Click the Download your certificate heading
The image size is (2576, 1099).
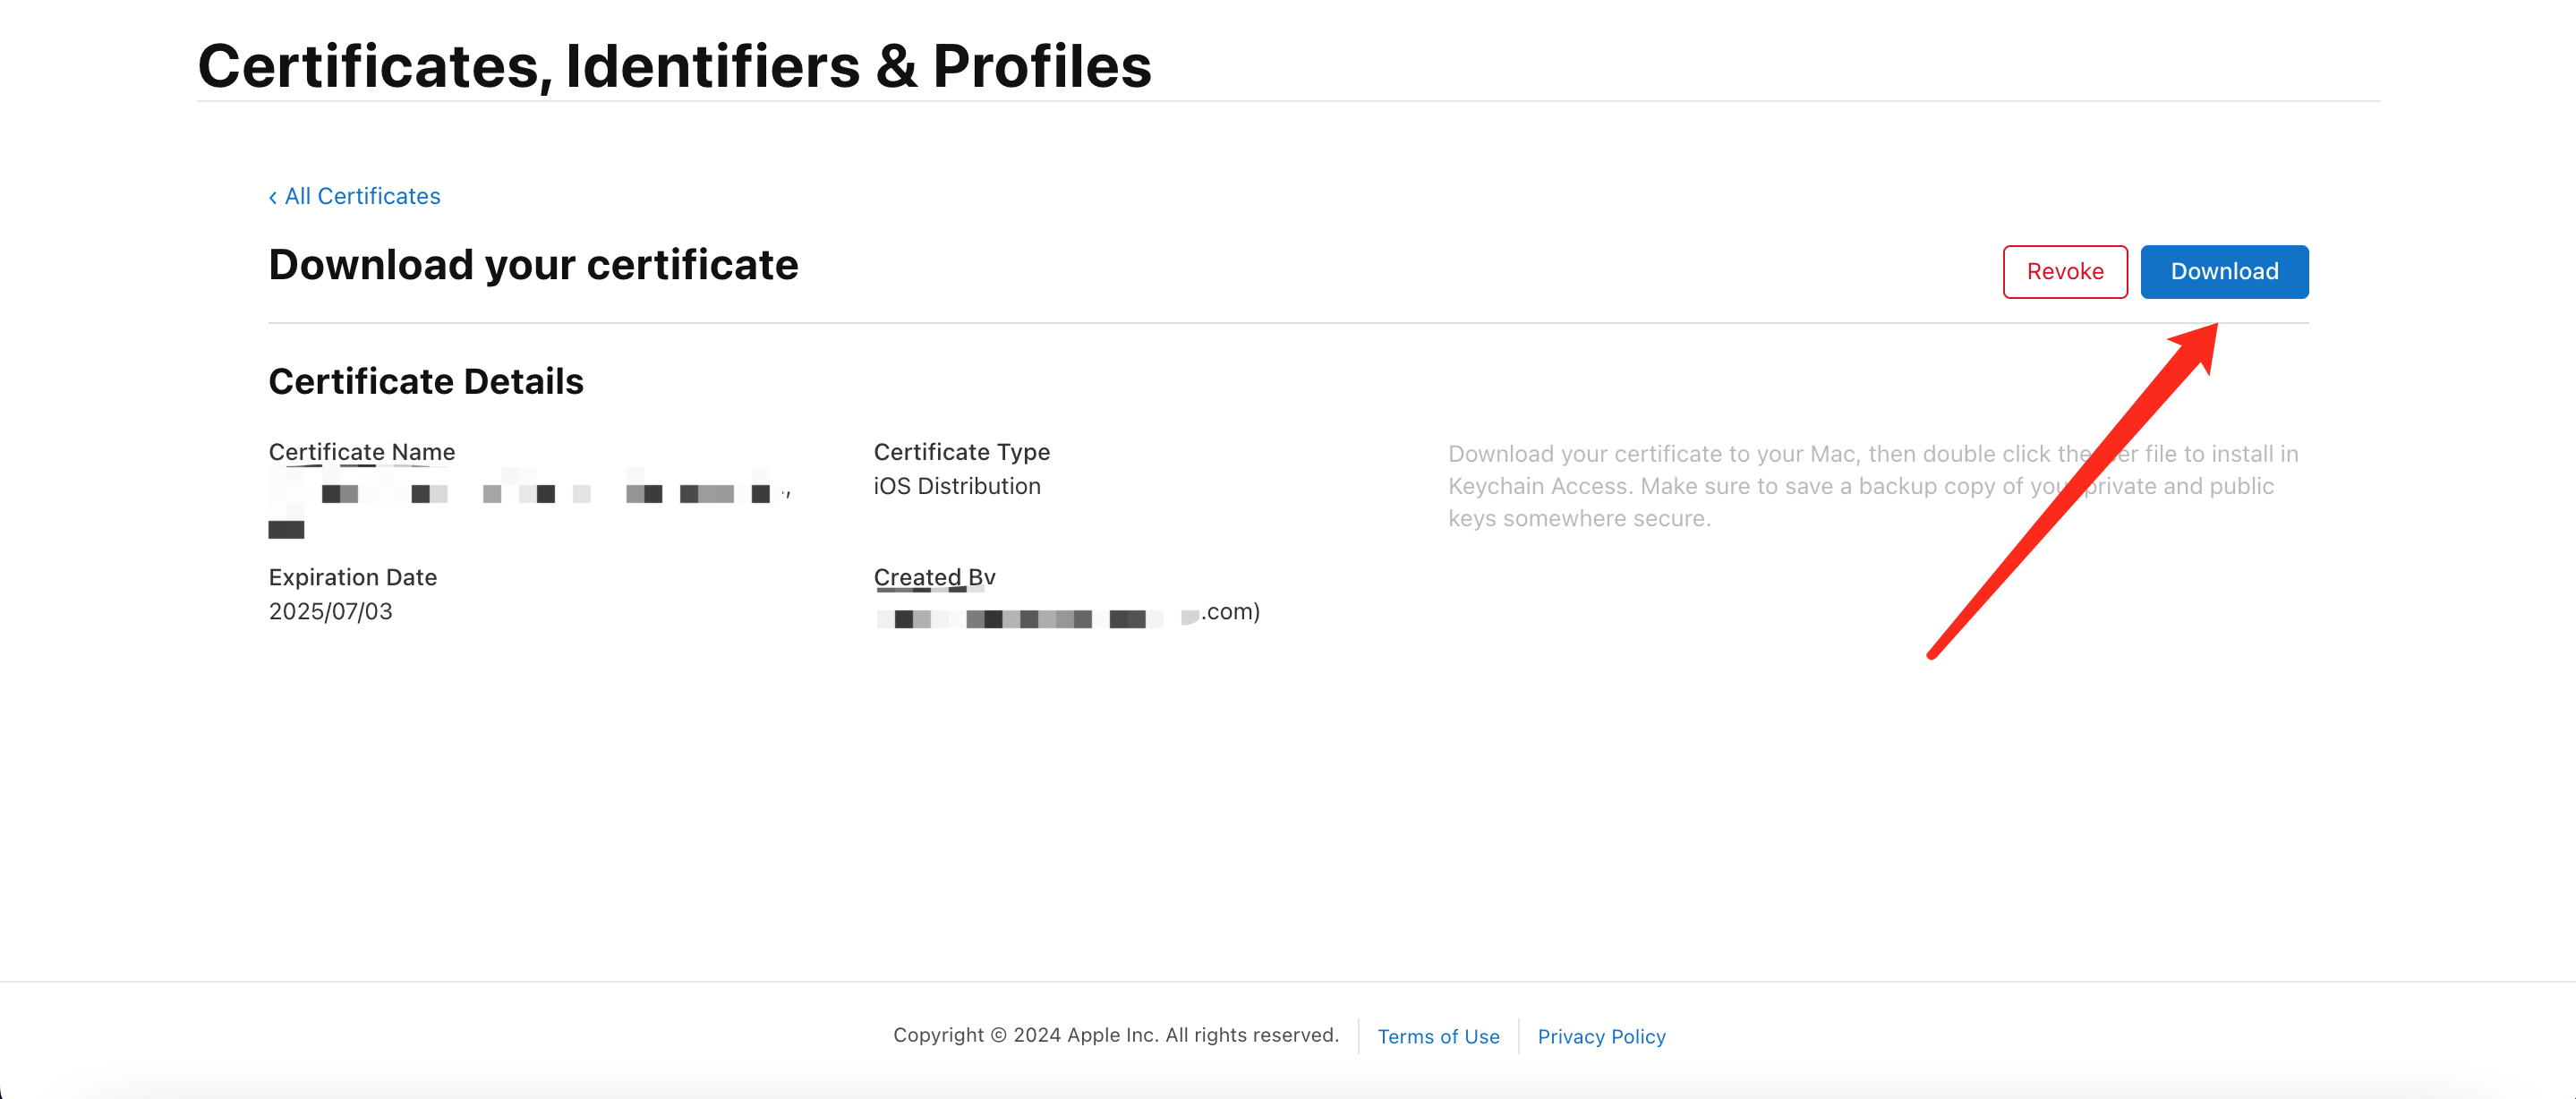pos(533,265)
